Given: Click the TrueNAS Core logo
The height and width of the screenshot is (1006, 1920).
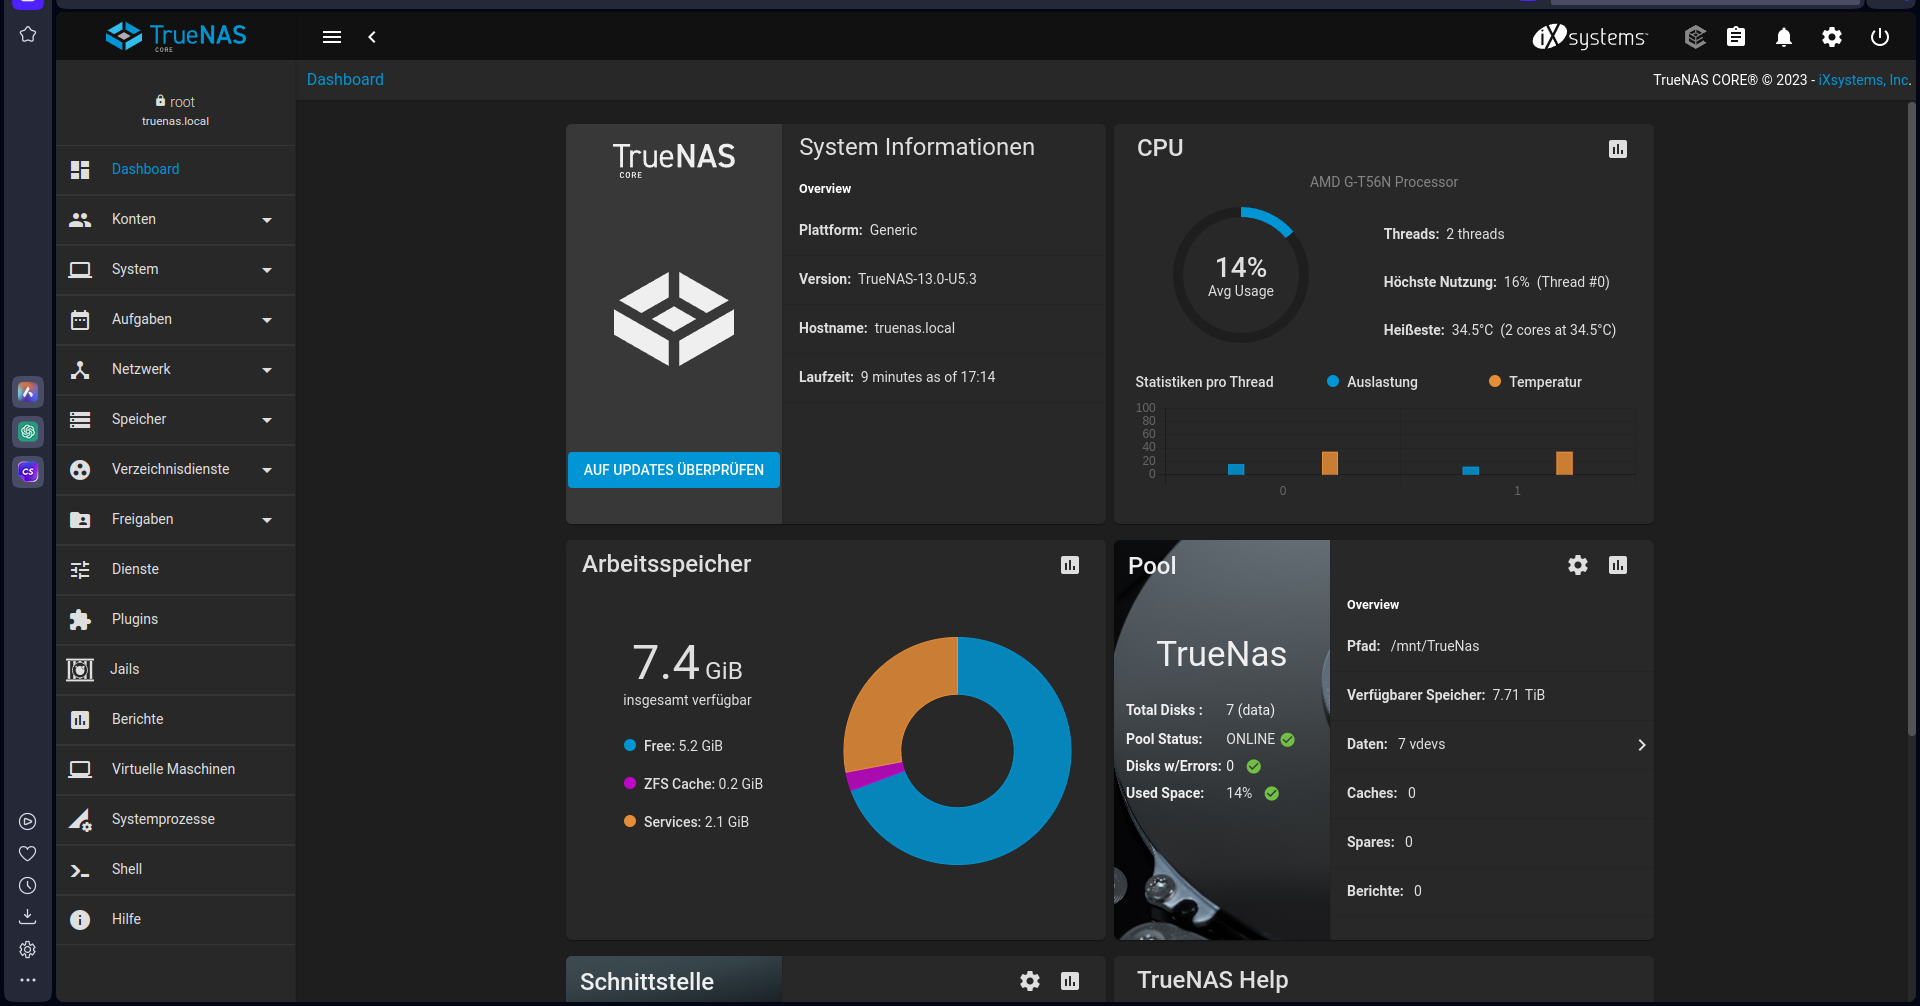Looking at the screenshot, I should tap(176, 37).
